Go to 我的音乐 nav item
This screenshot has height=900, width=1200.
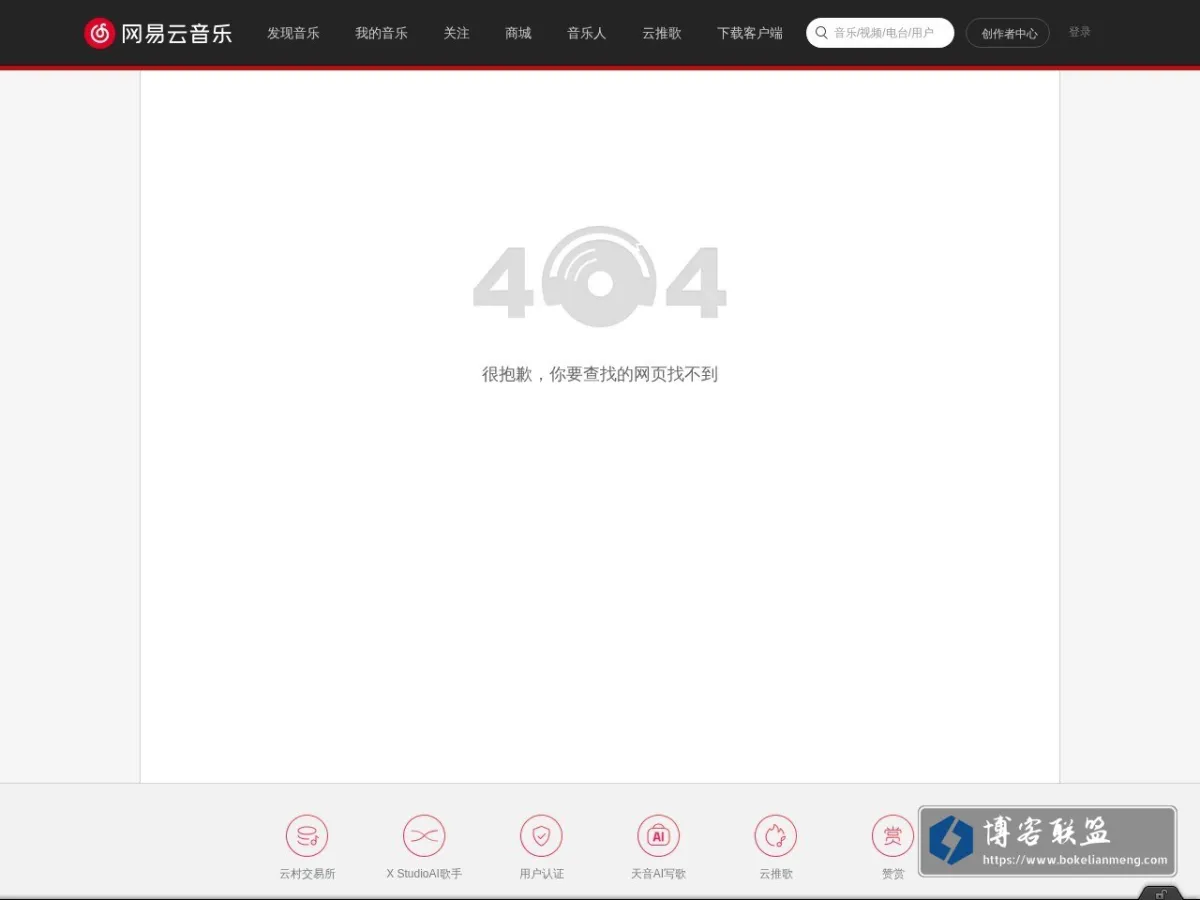coord(381,33)
